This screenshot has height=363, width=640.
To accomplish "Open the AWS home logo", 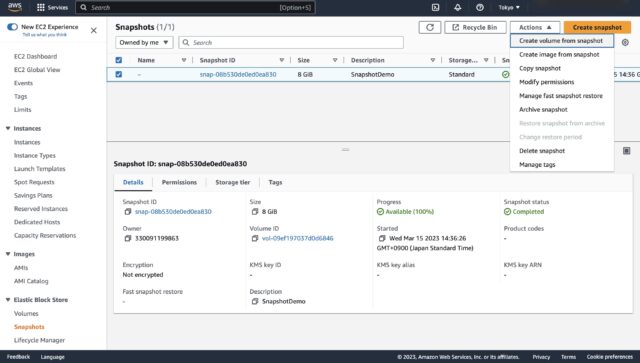I will [x=15, y=7].
